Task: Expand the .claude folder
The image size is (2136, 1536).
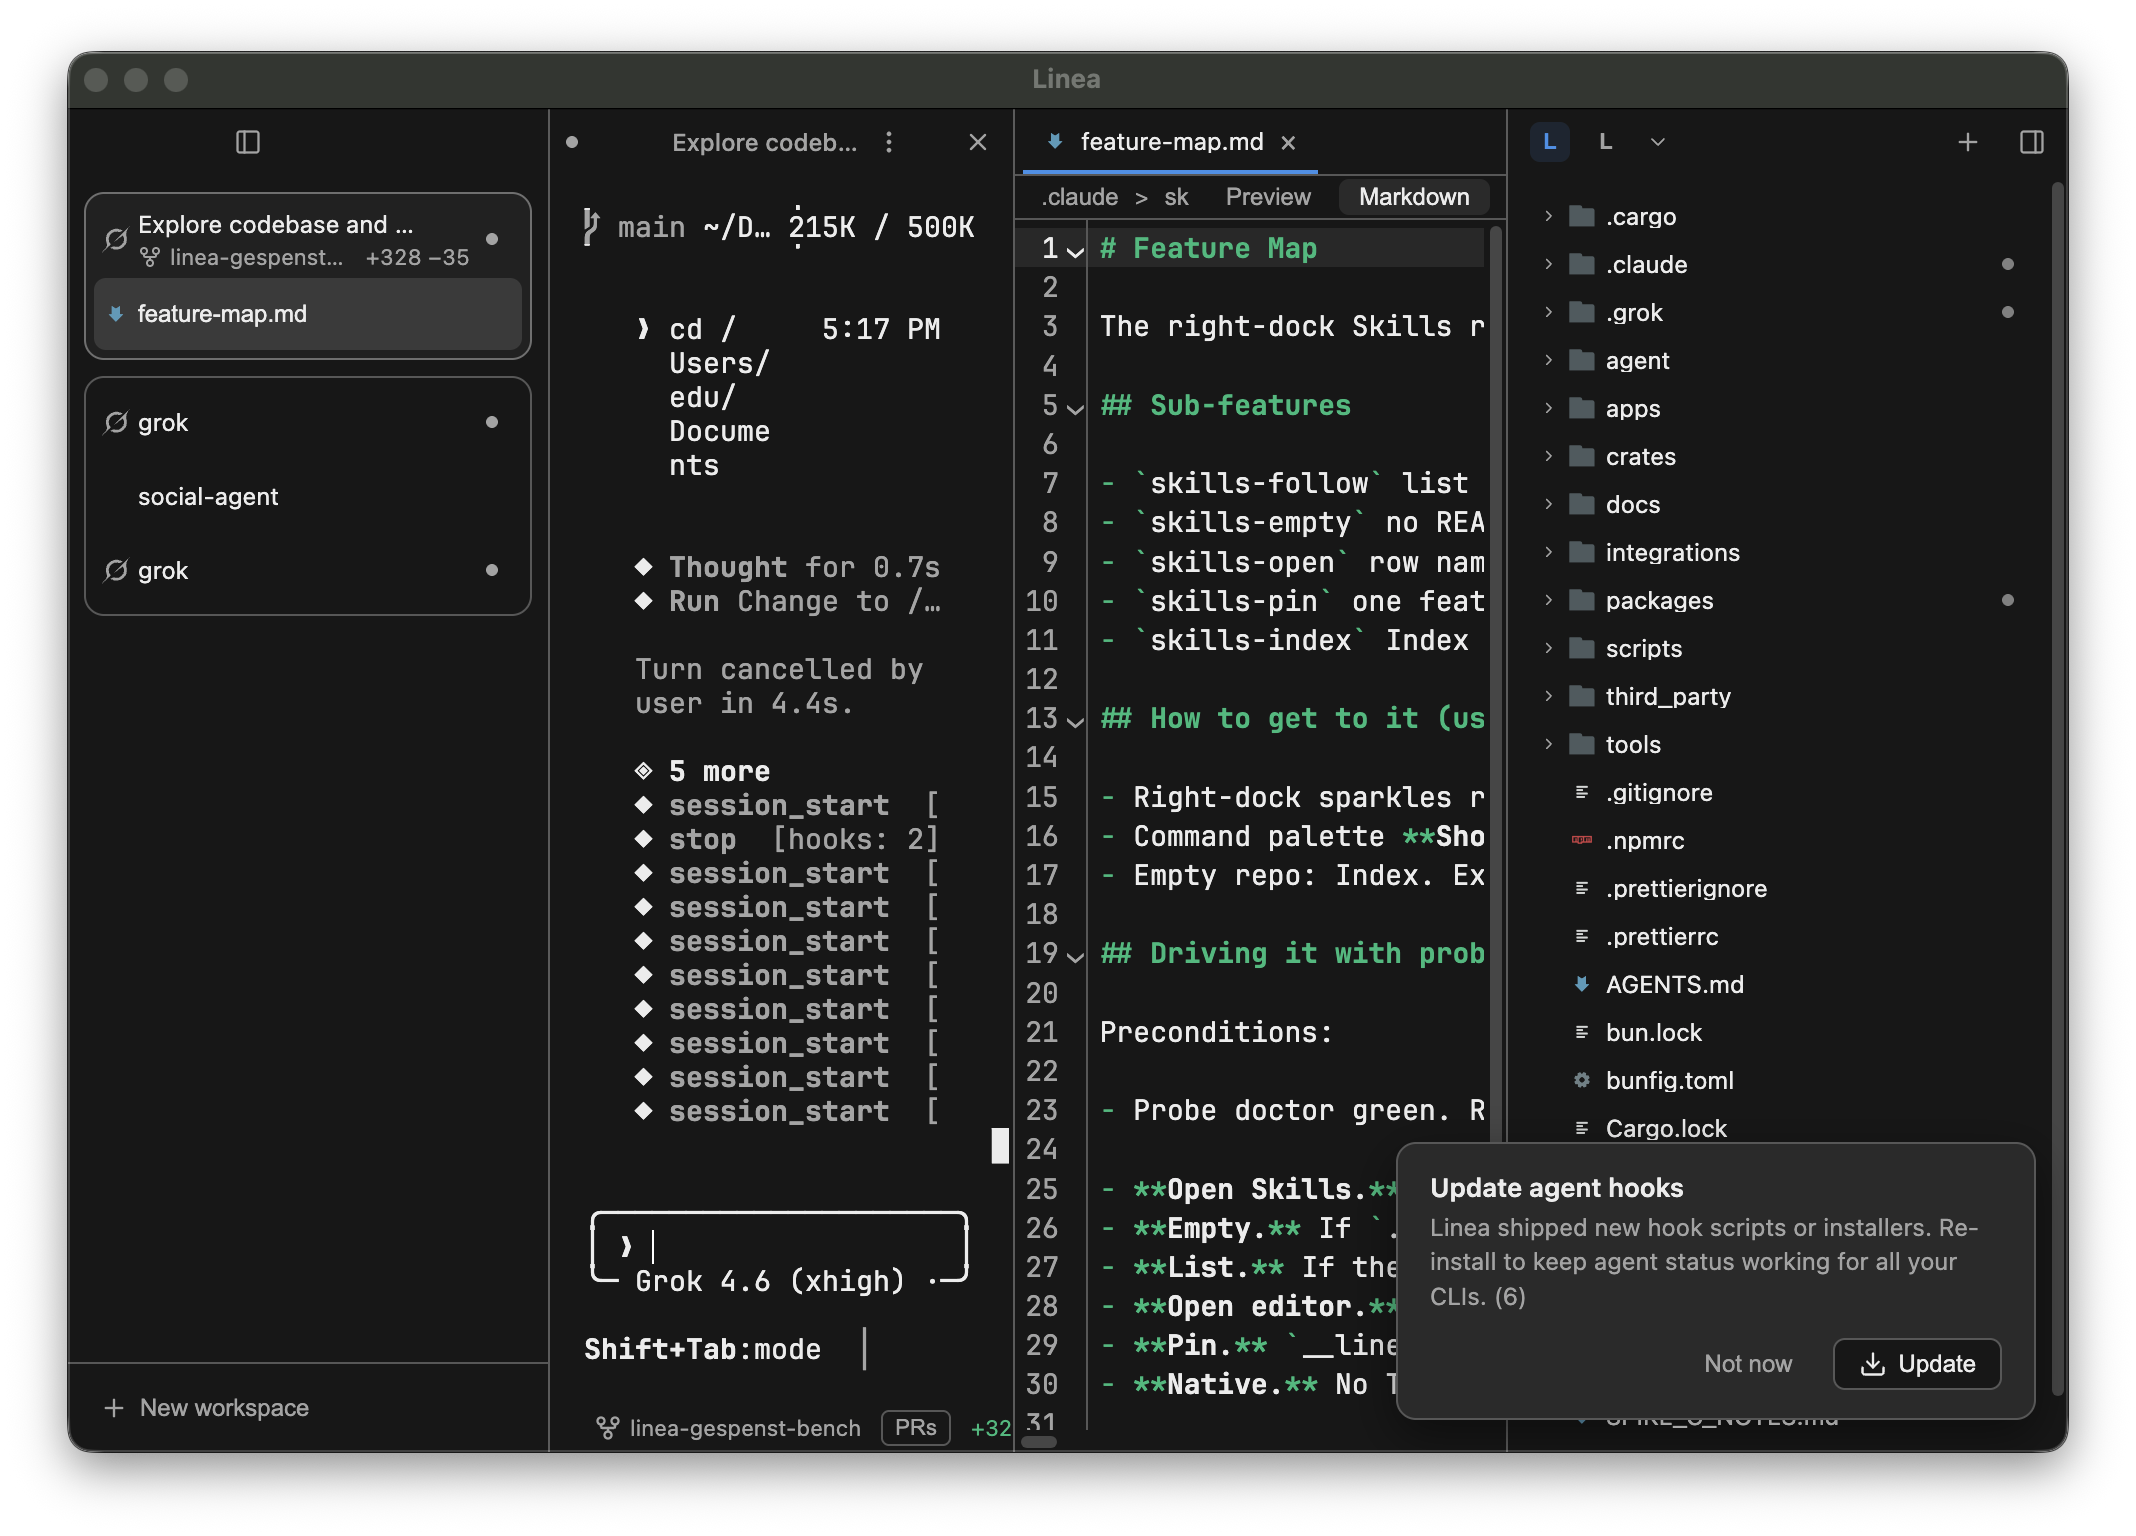Action: pos(1548,264)
